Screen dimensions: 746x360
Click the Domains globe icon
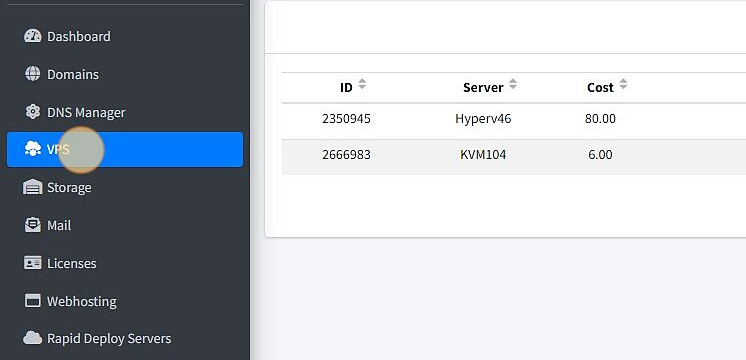click(32, 74)
